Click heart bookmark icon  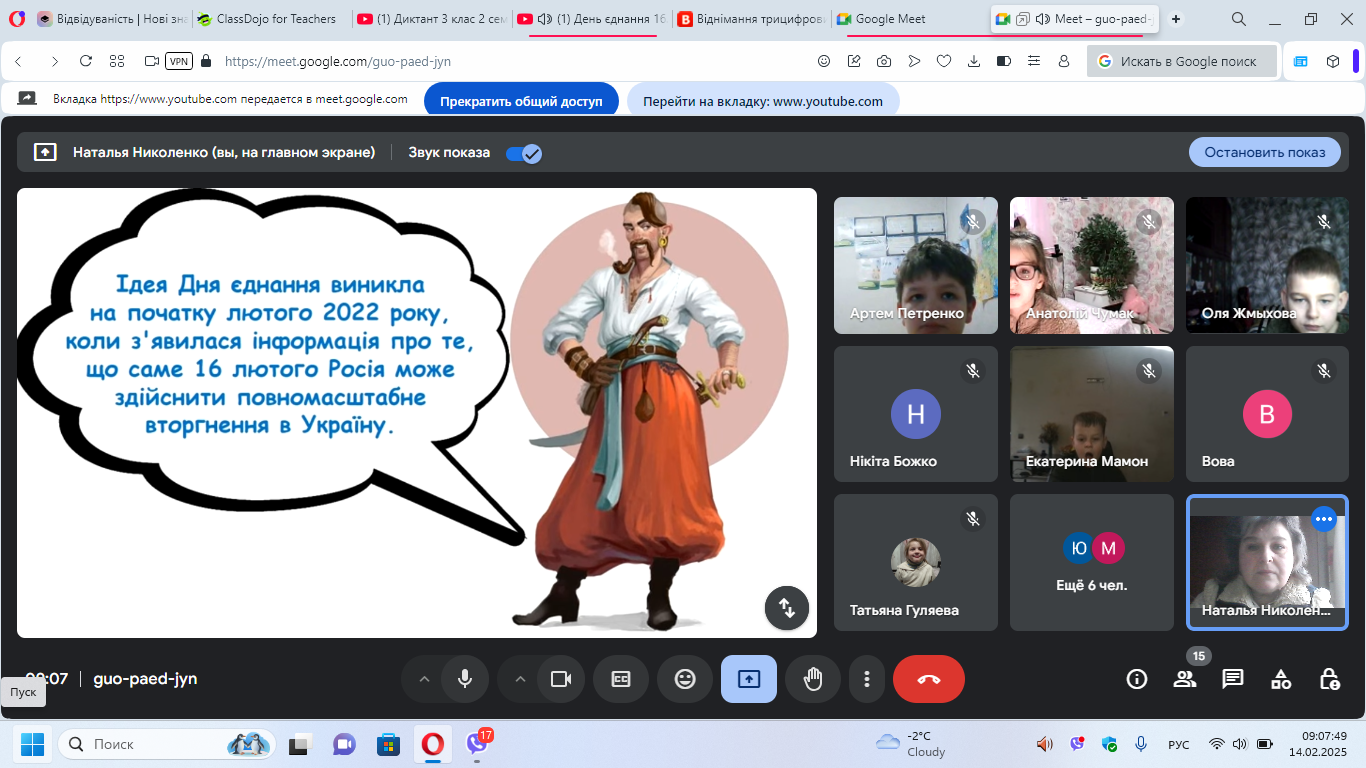[x=944, y=61]
